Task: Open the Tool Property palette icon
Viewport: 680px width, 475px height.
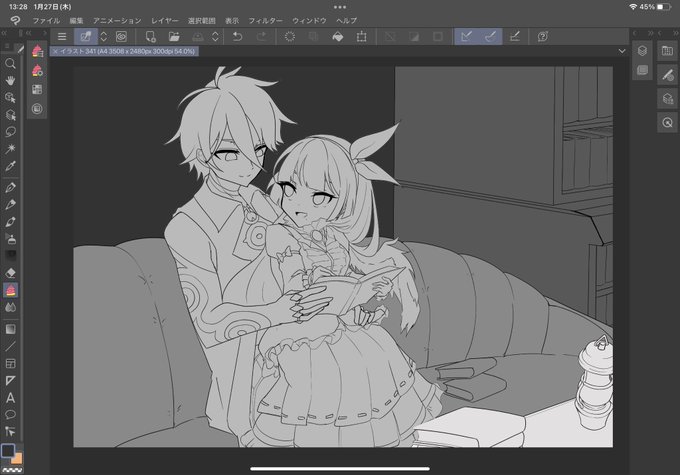Action: coord(37,70)
